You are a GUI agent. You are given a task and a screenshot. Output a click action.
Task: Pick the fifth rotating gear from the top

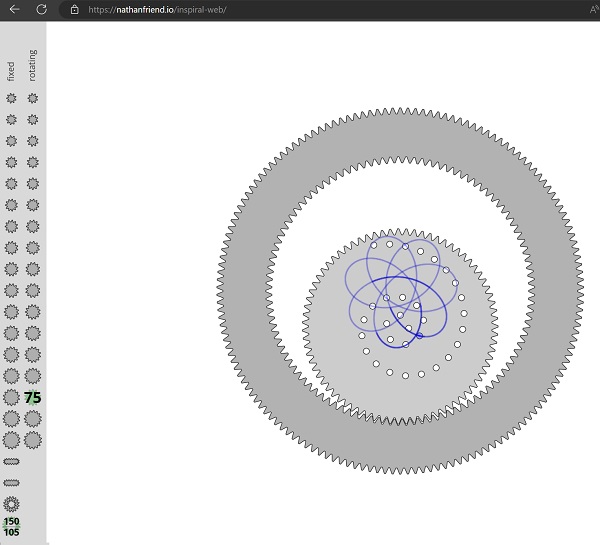tap(33, 184)
